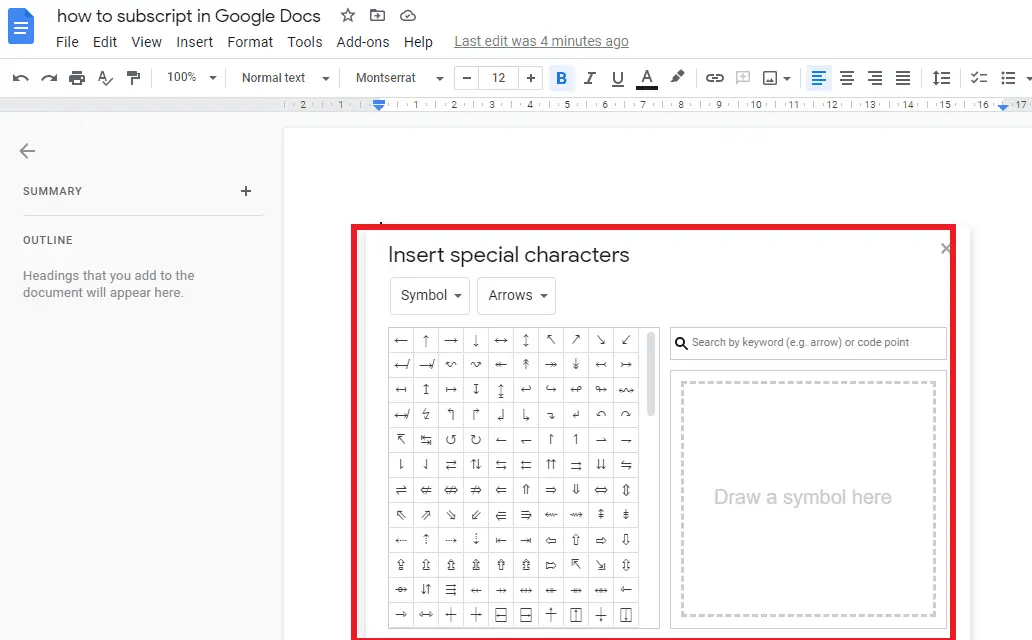Image resolution: width=1032 pixels, height=640 pixels.
Task: Run the Spelling and grammar check icon
Action: [x=105, y=77]
